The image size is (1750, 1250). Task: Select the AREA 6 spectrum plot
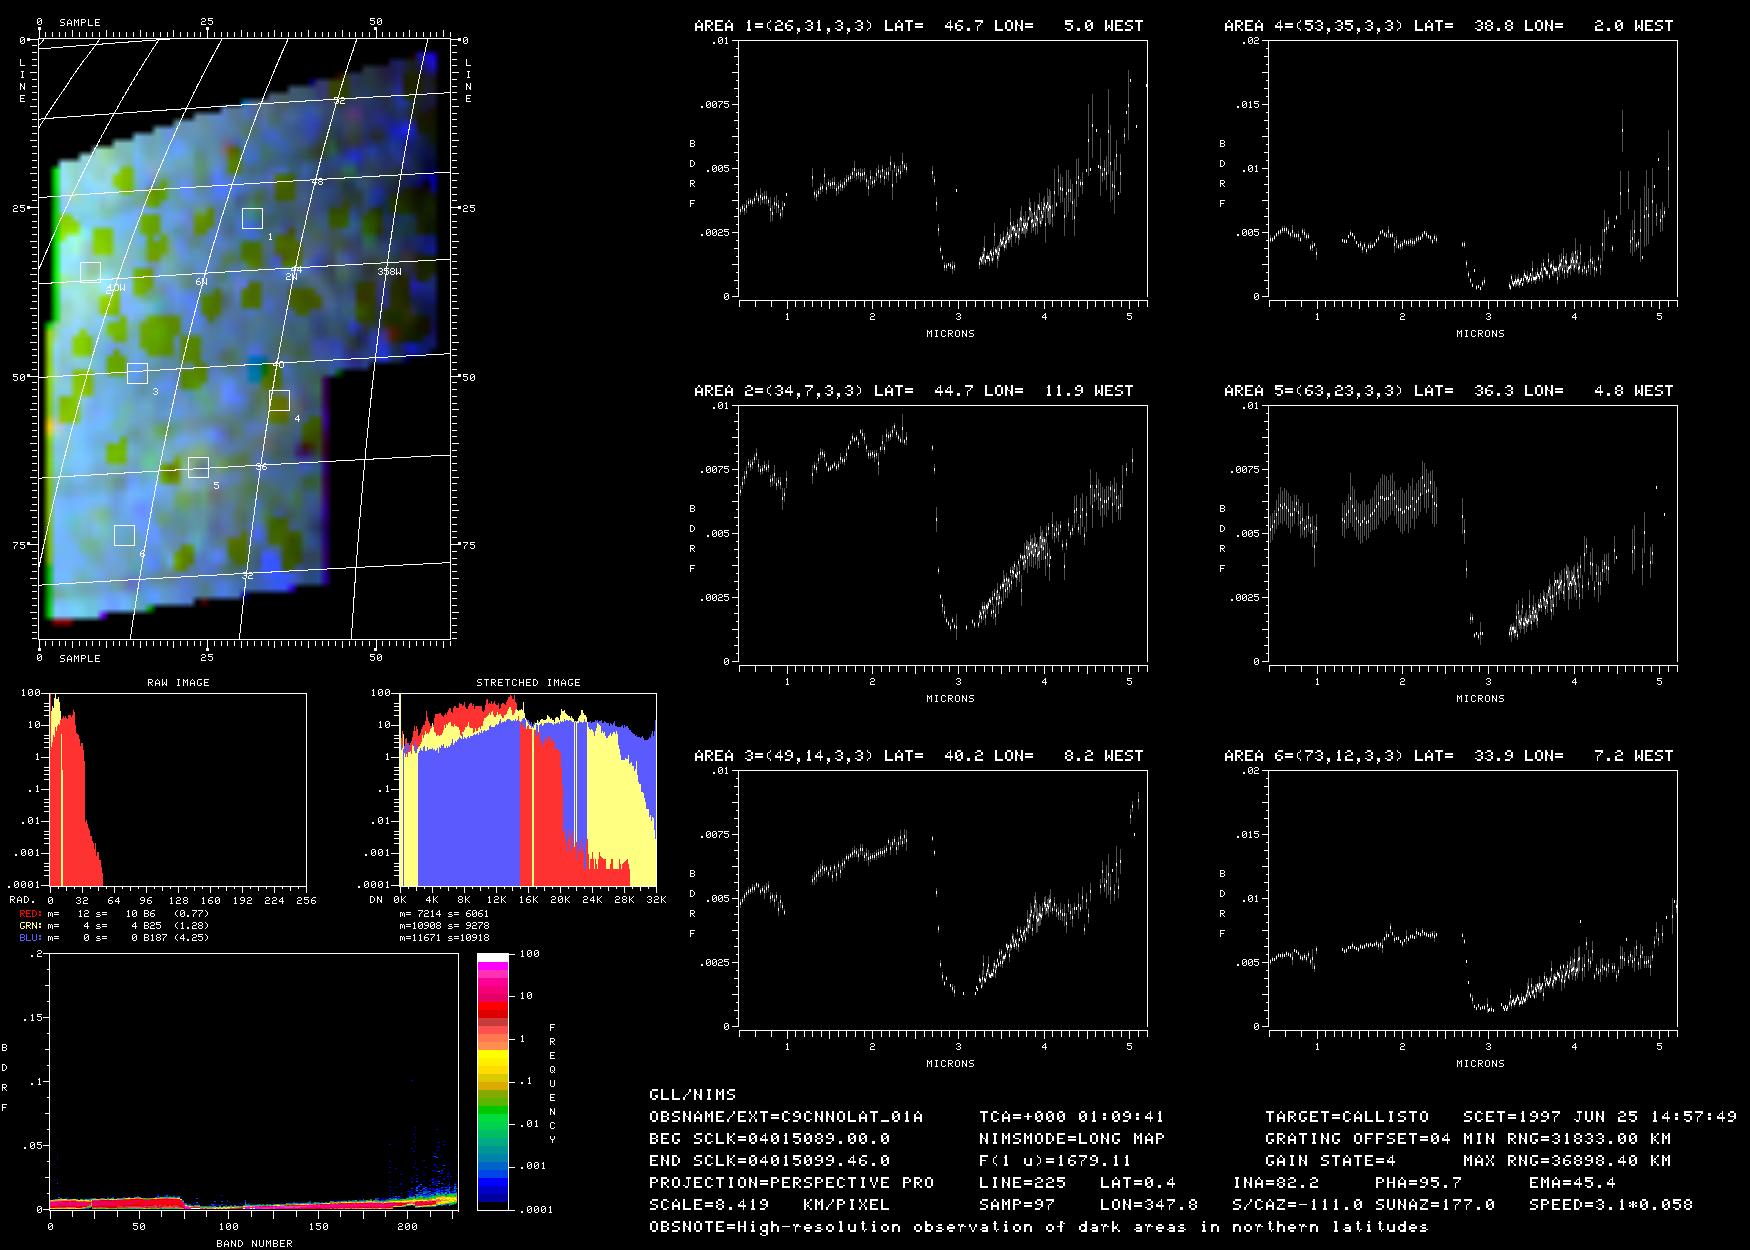[x=1473, y=899]
